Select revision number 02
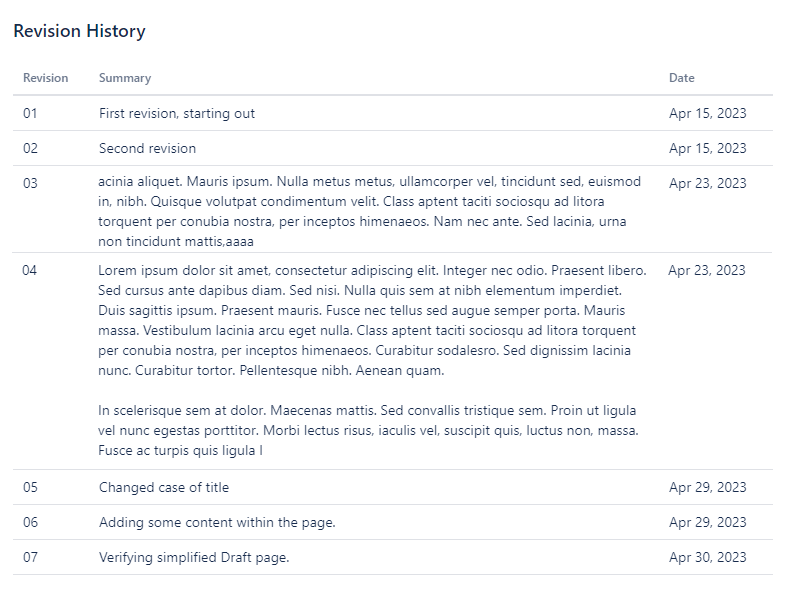The height and width of the screenshot is (596, 808). click(30, 148)
